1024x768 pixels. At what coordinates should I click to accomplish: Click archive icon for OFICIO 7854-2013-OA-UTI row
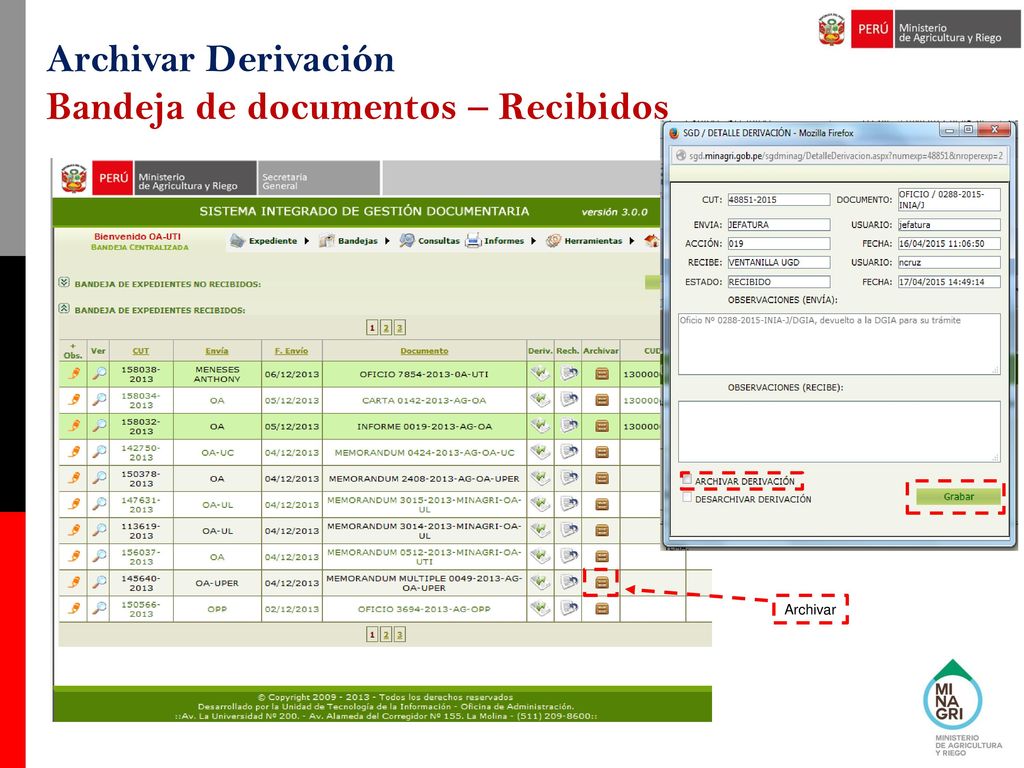tap(601, 374)
